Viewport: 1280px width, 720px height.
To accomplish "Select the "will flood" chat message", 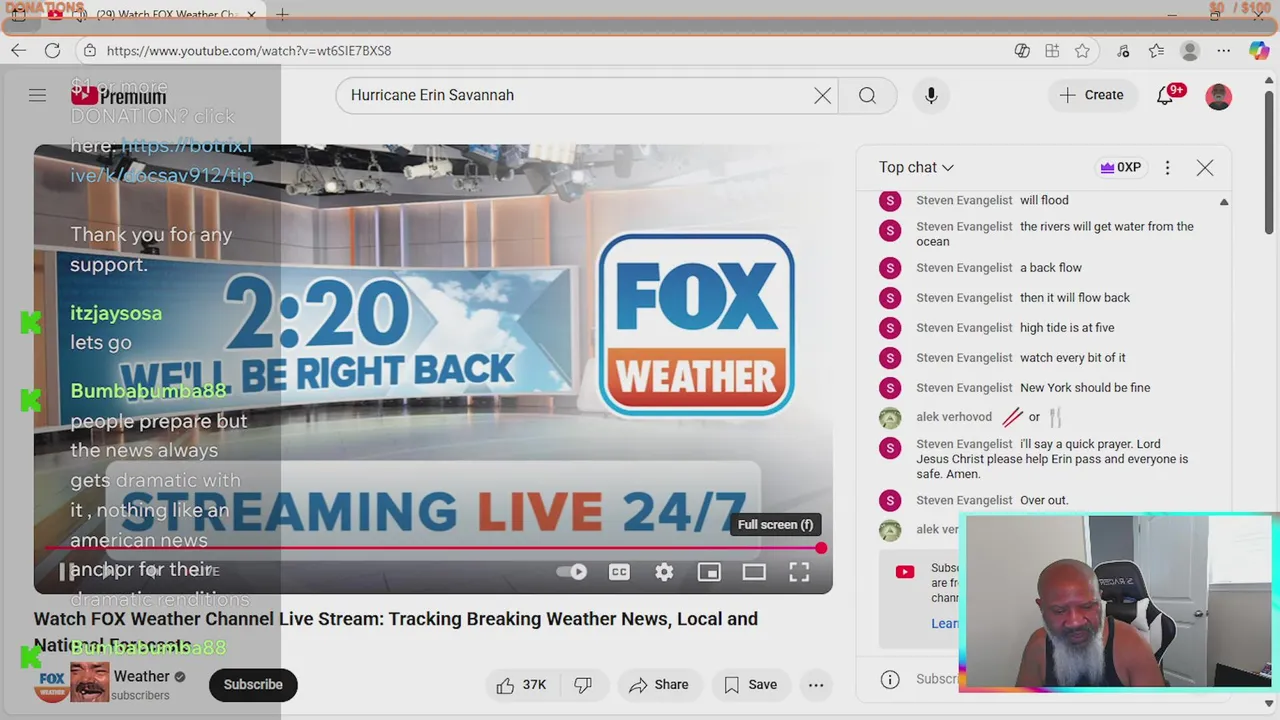I will point(1044,201).
